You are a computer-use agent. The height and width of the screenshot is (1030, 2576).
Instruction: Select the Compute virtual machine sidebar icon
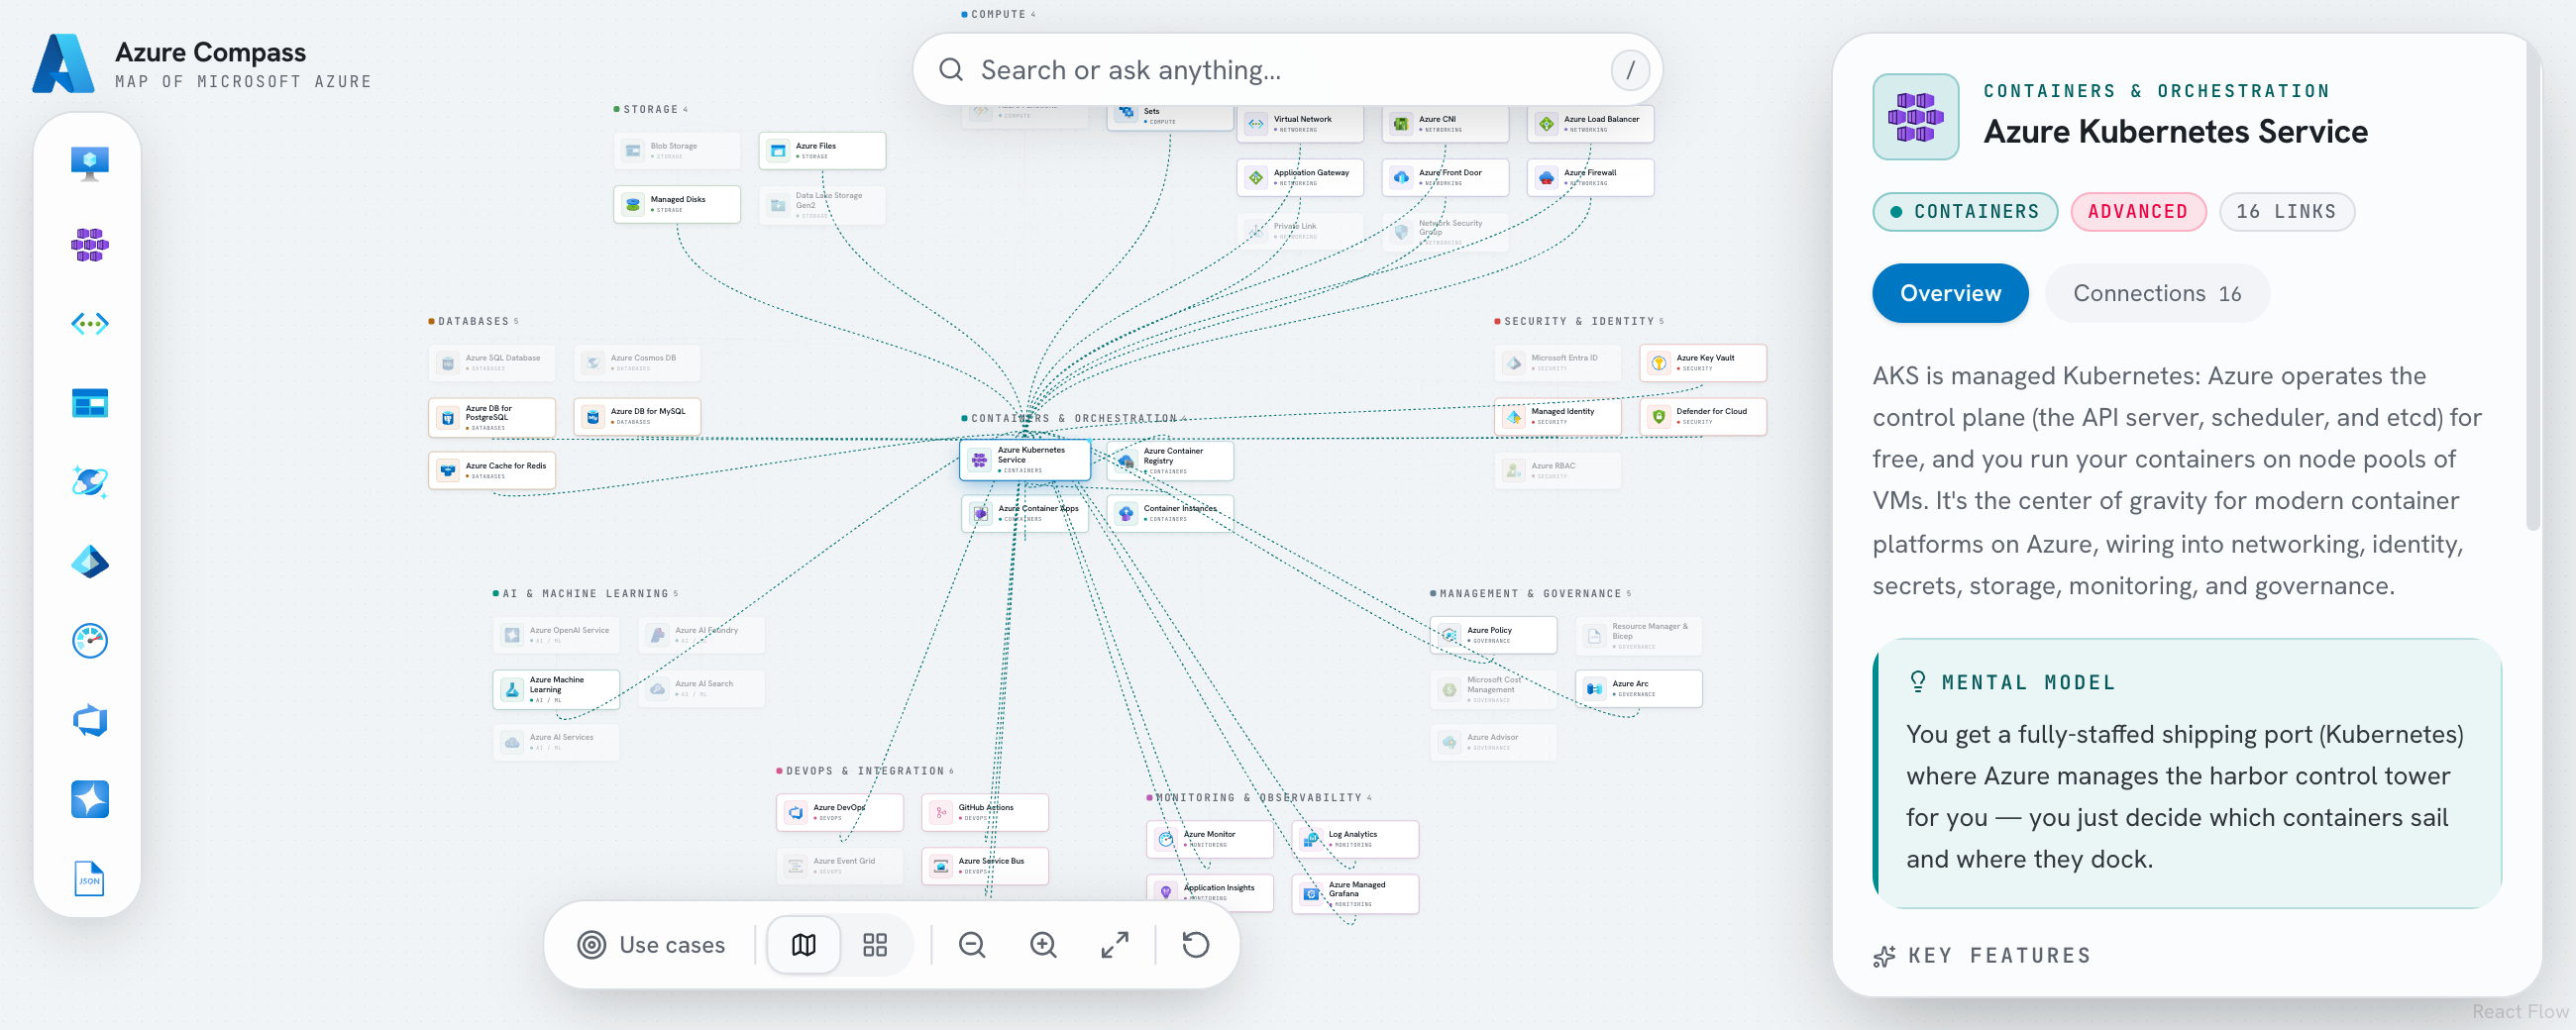point(90,163)
